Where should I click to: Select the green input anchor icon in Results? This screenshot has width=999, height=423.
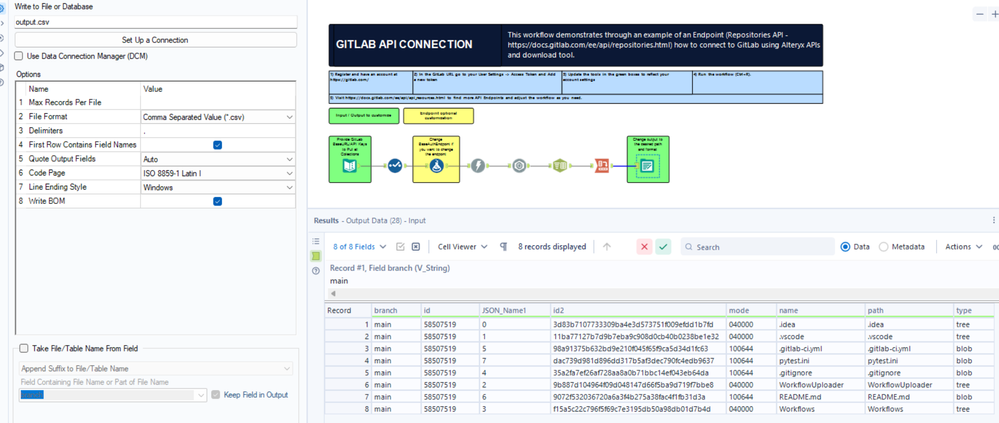point(315,256)
